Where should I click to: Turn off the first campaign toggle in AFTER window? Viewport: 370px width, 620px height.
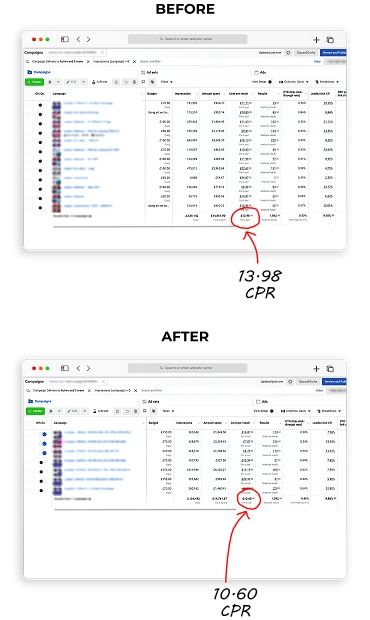point(43,434)
